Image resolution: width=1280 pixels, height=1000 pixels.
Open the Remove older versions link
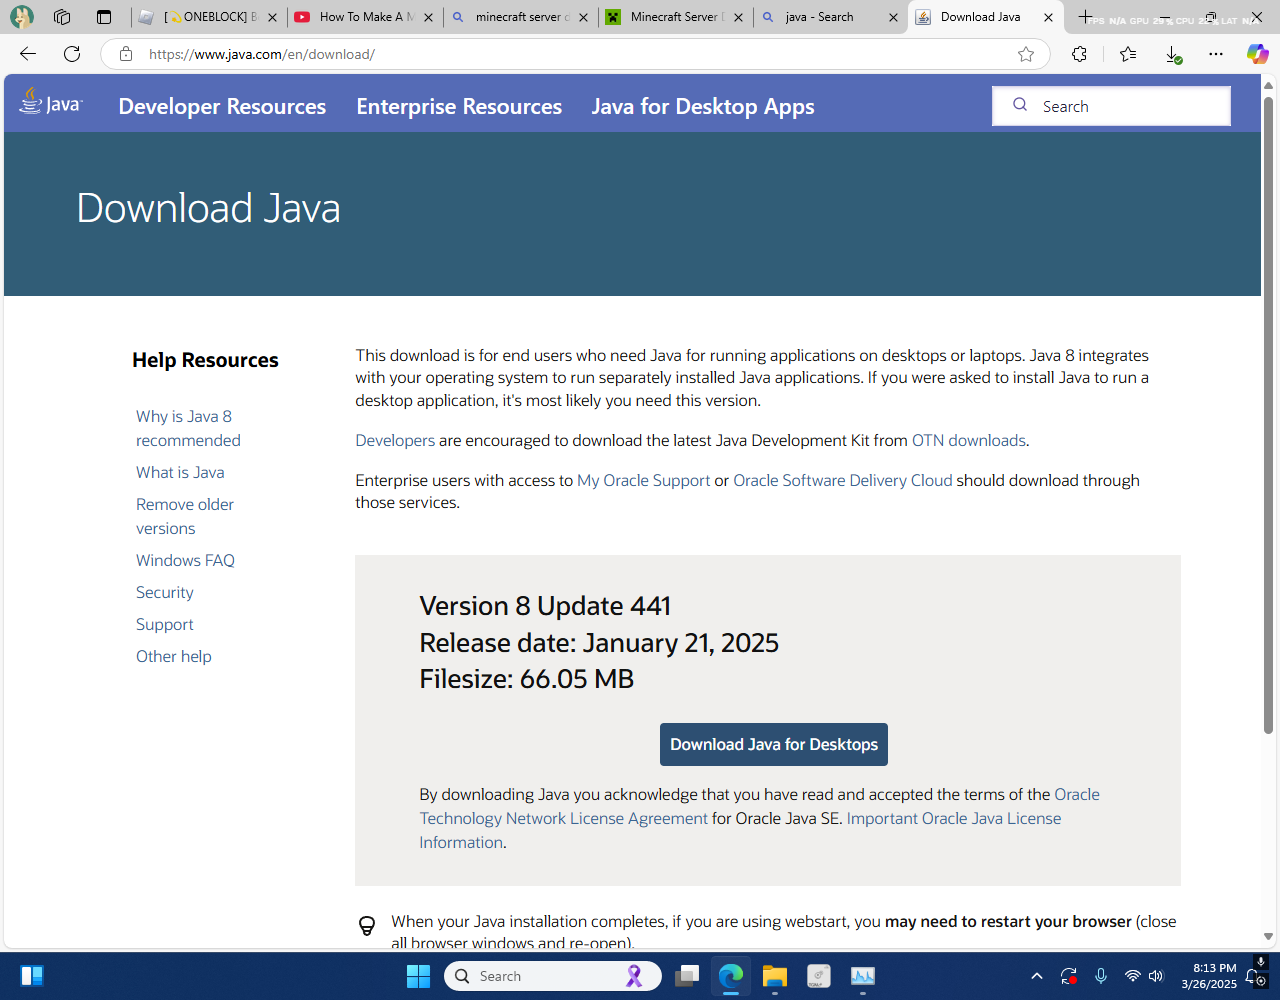click(x=185, y=516)
